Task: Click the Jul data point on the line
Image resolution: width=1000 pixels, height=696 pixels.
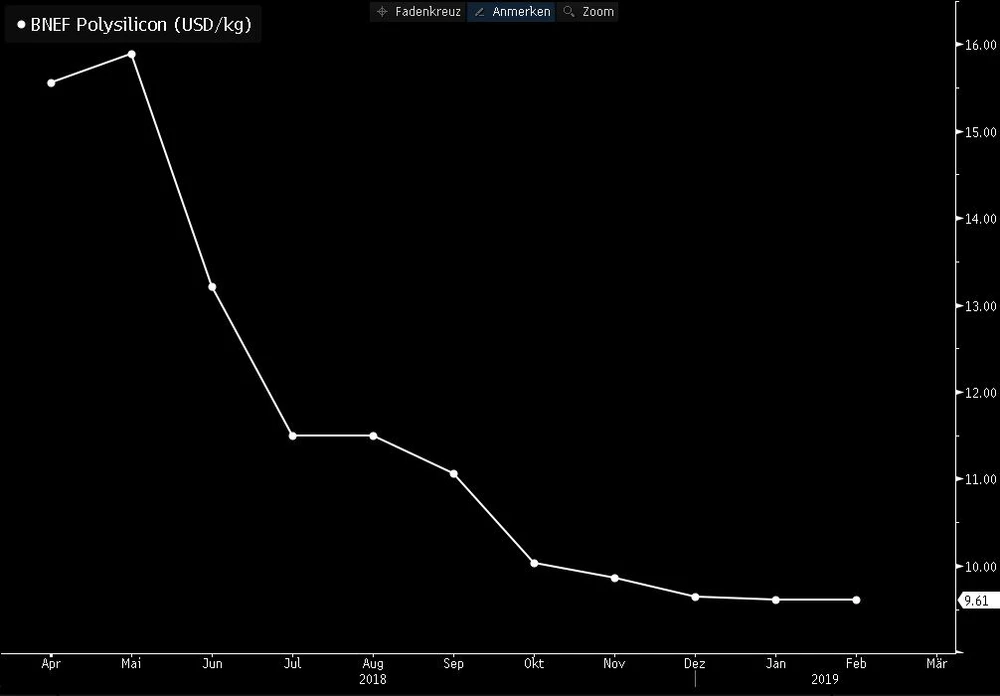Action: pos(292,436)
